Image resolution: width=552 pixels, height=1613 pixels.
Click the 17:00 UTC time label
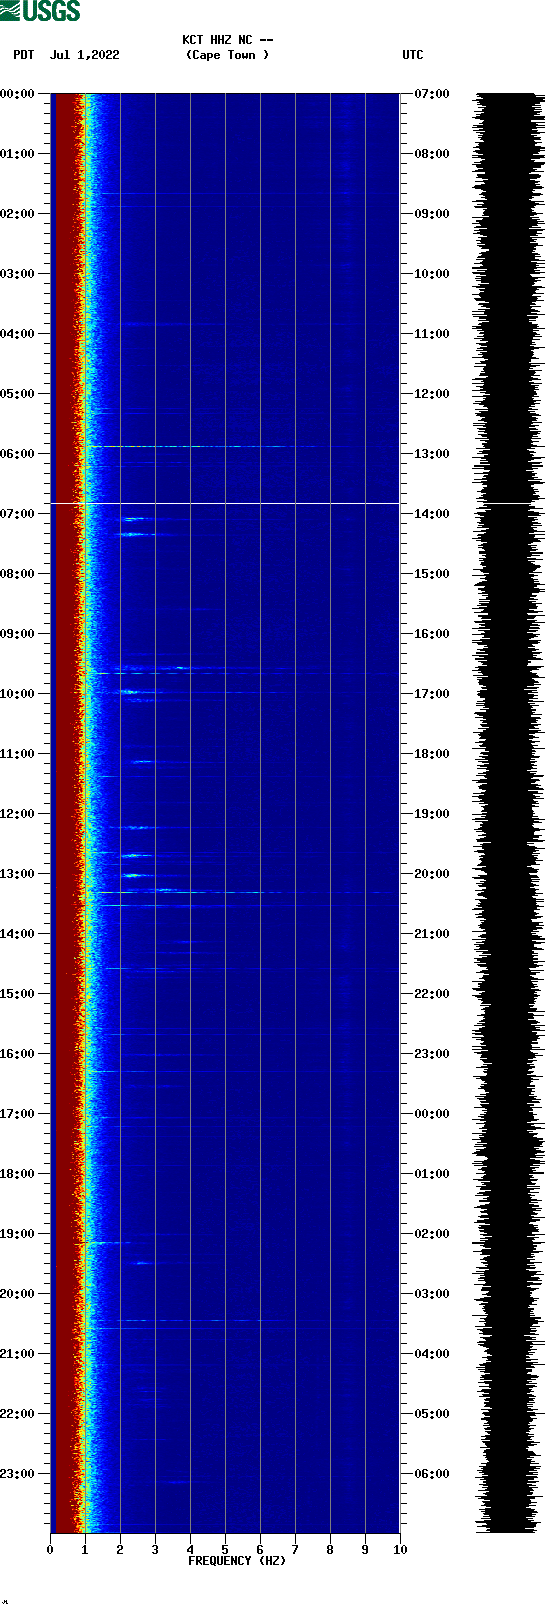click(x=432, y=694)
